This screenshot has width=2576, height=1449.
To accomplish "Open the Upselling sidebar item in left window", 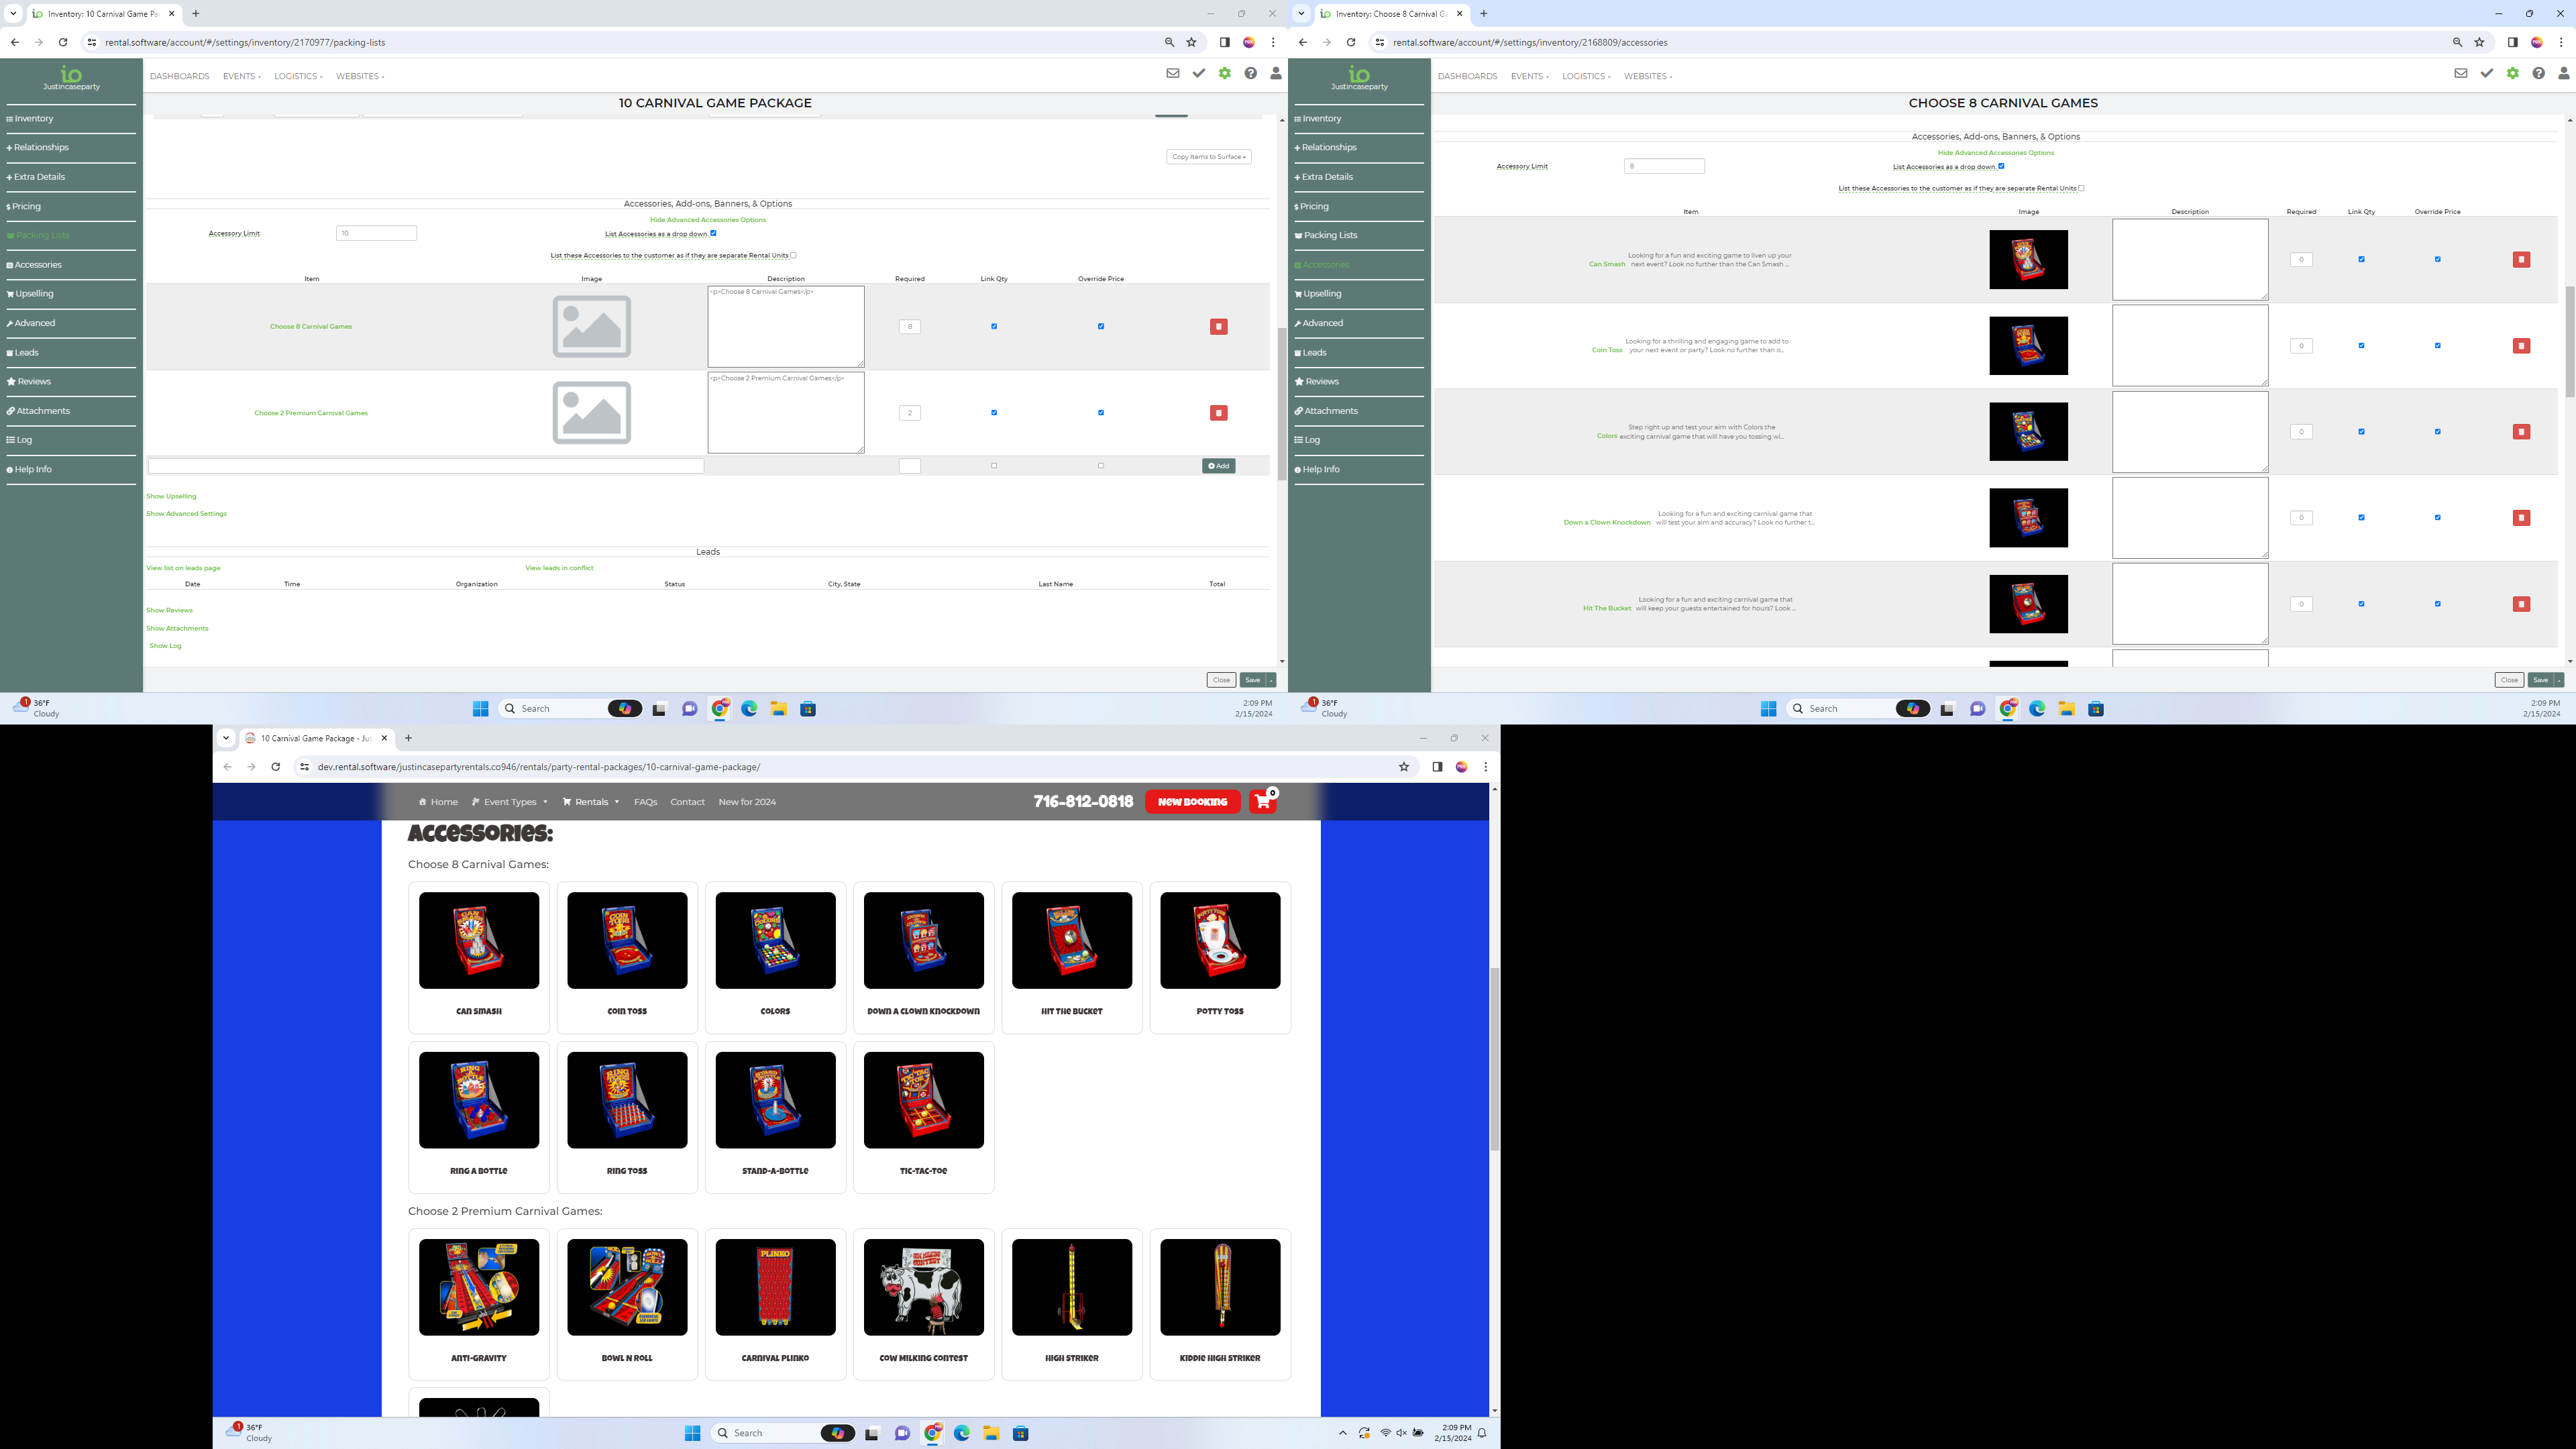I will tap(35, 294).
